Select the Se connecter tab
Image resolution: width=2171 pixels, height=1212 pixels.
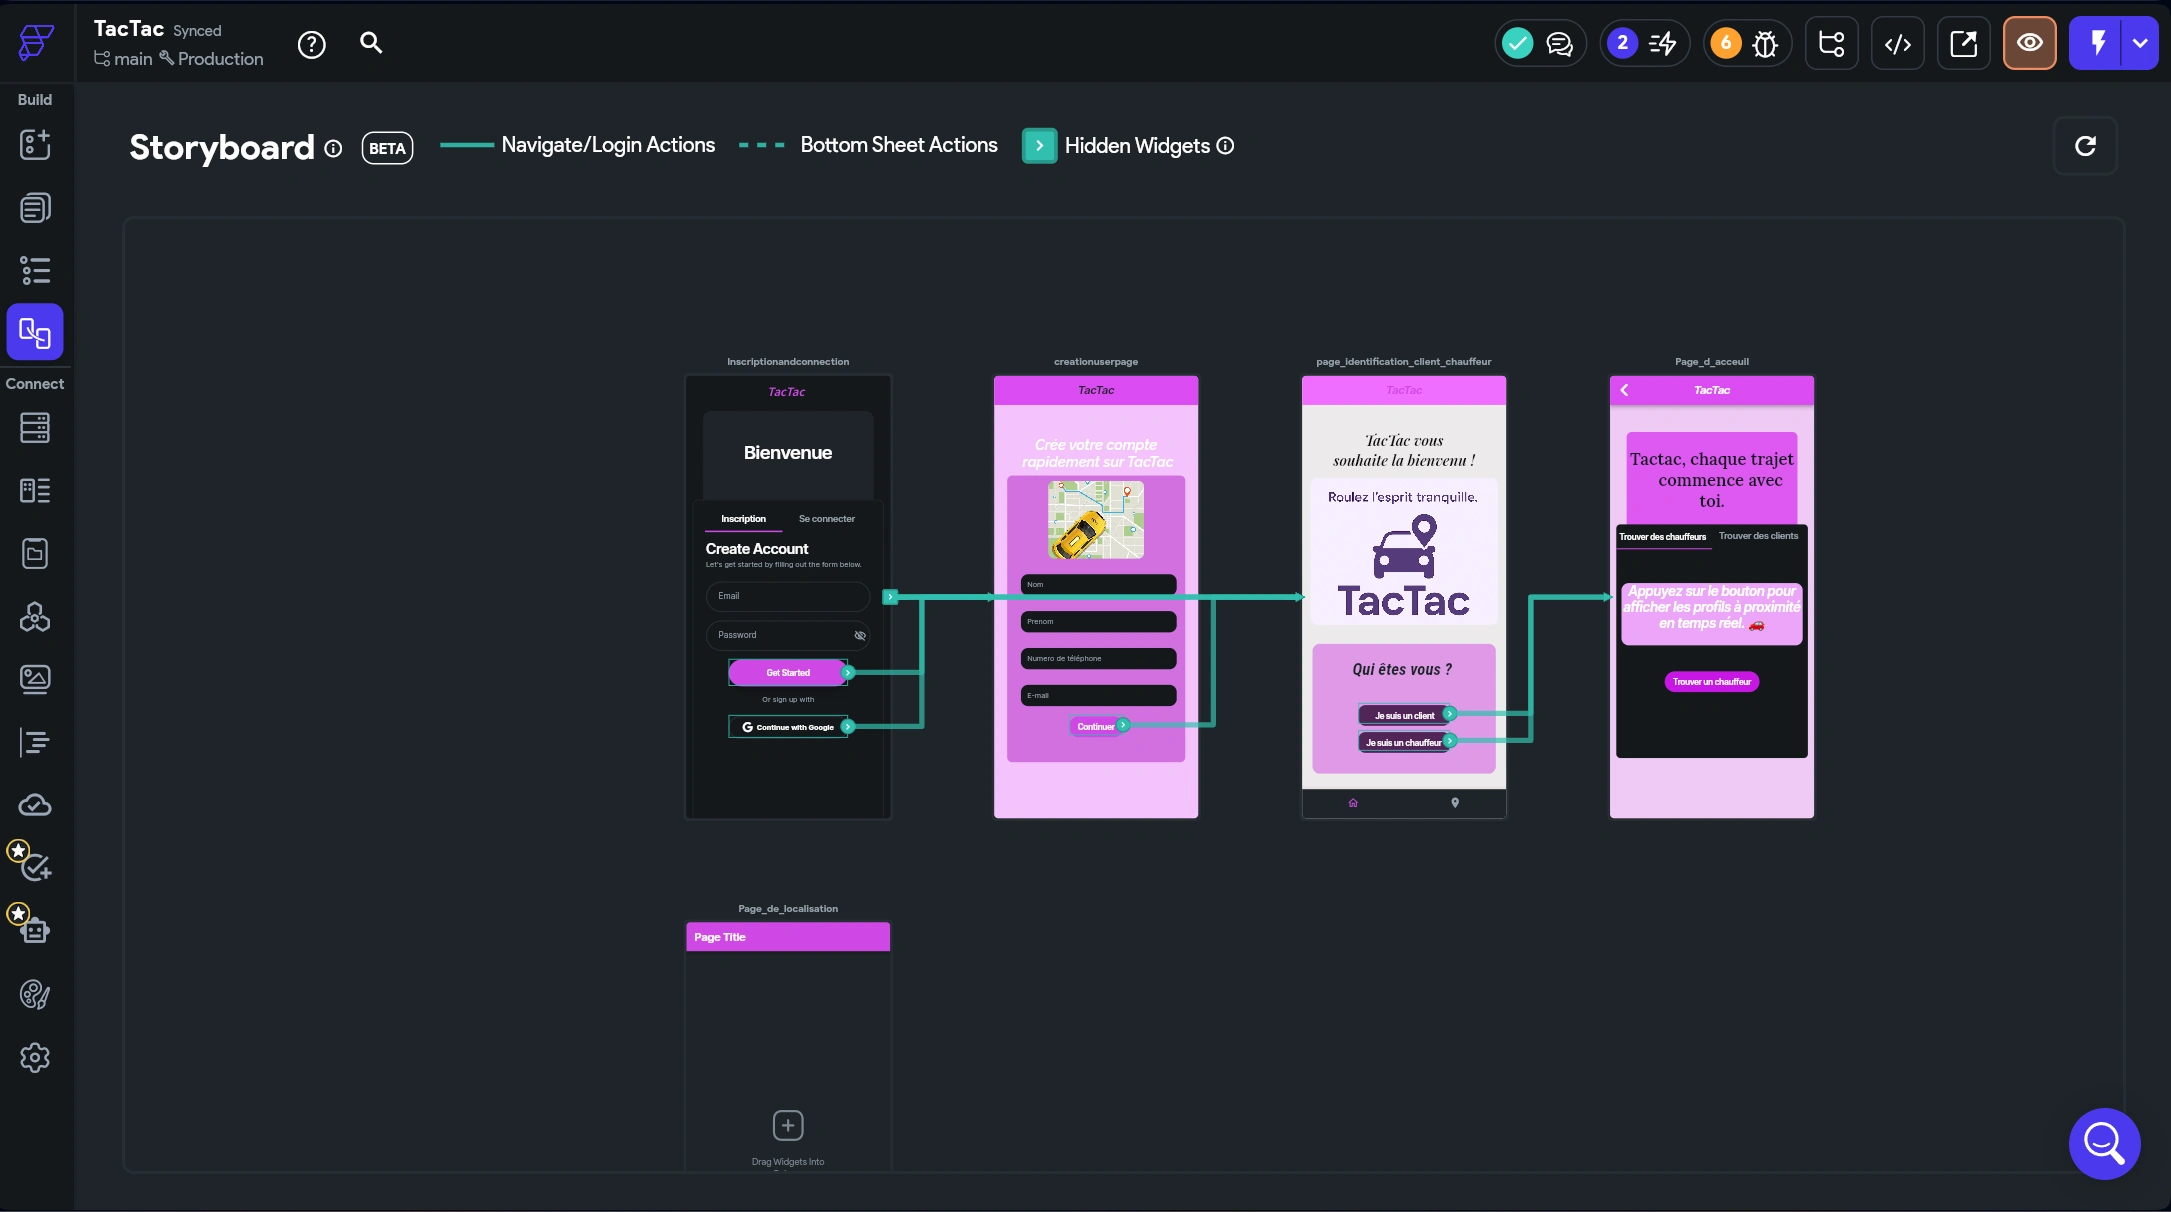(x=826, y=519)
